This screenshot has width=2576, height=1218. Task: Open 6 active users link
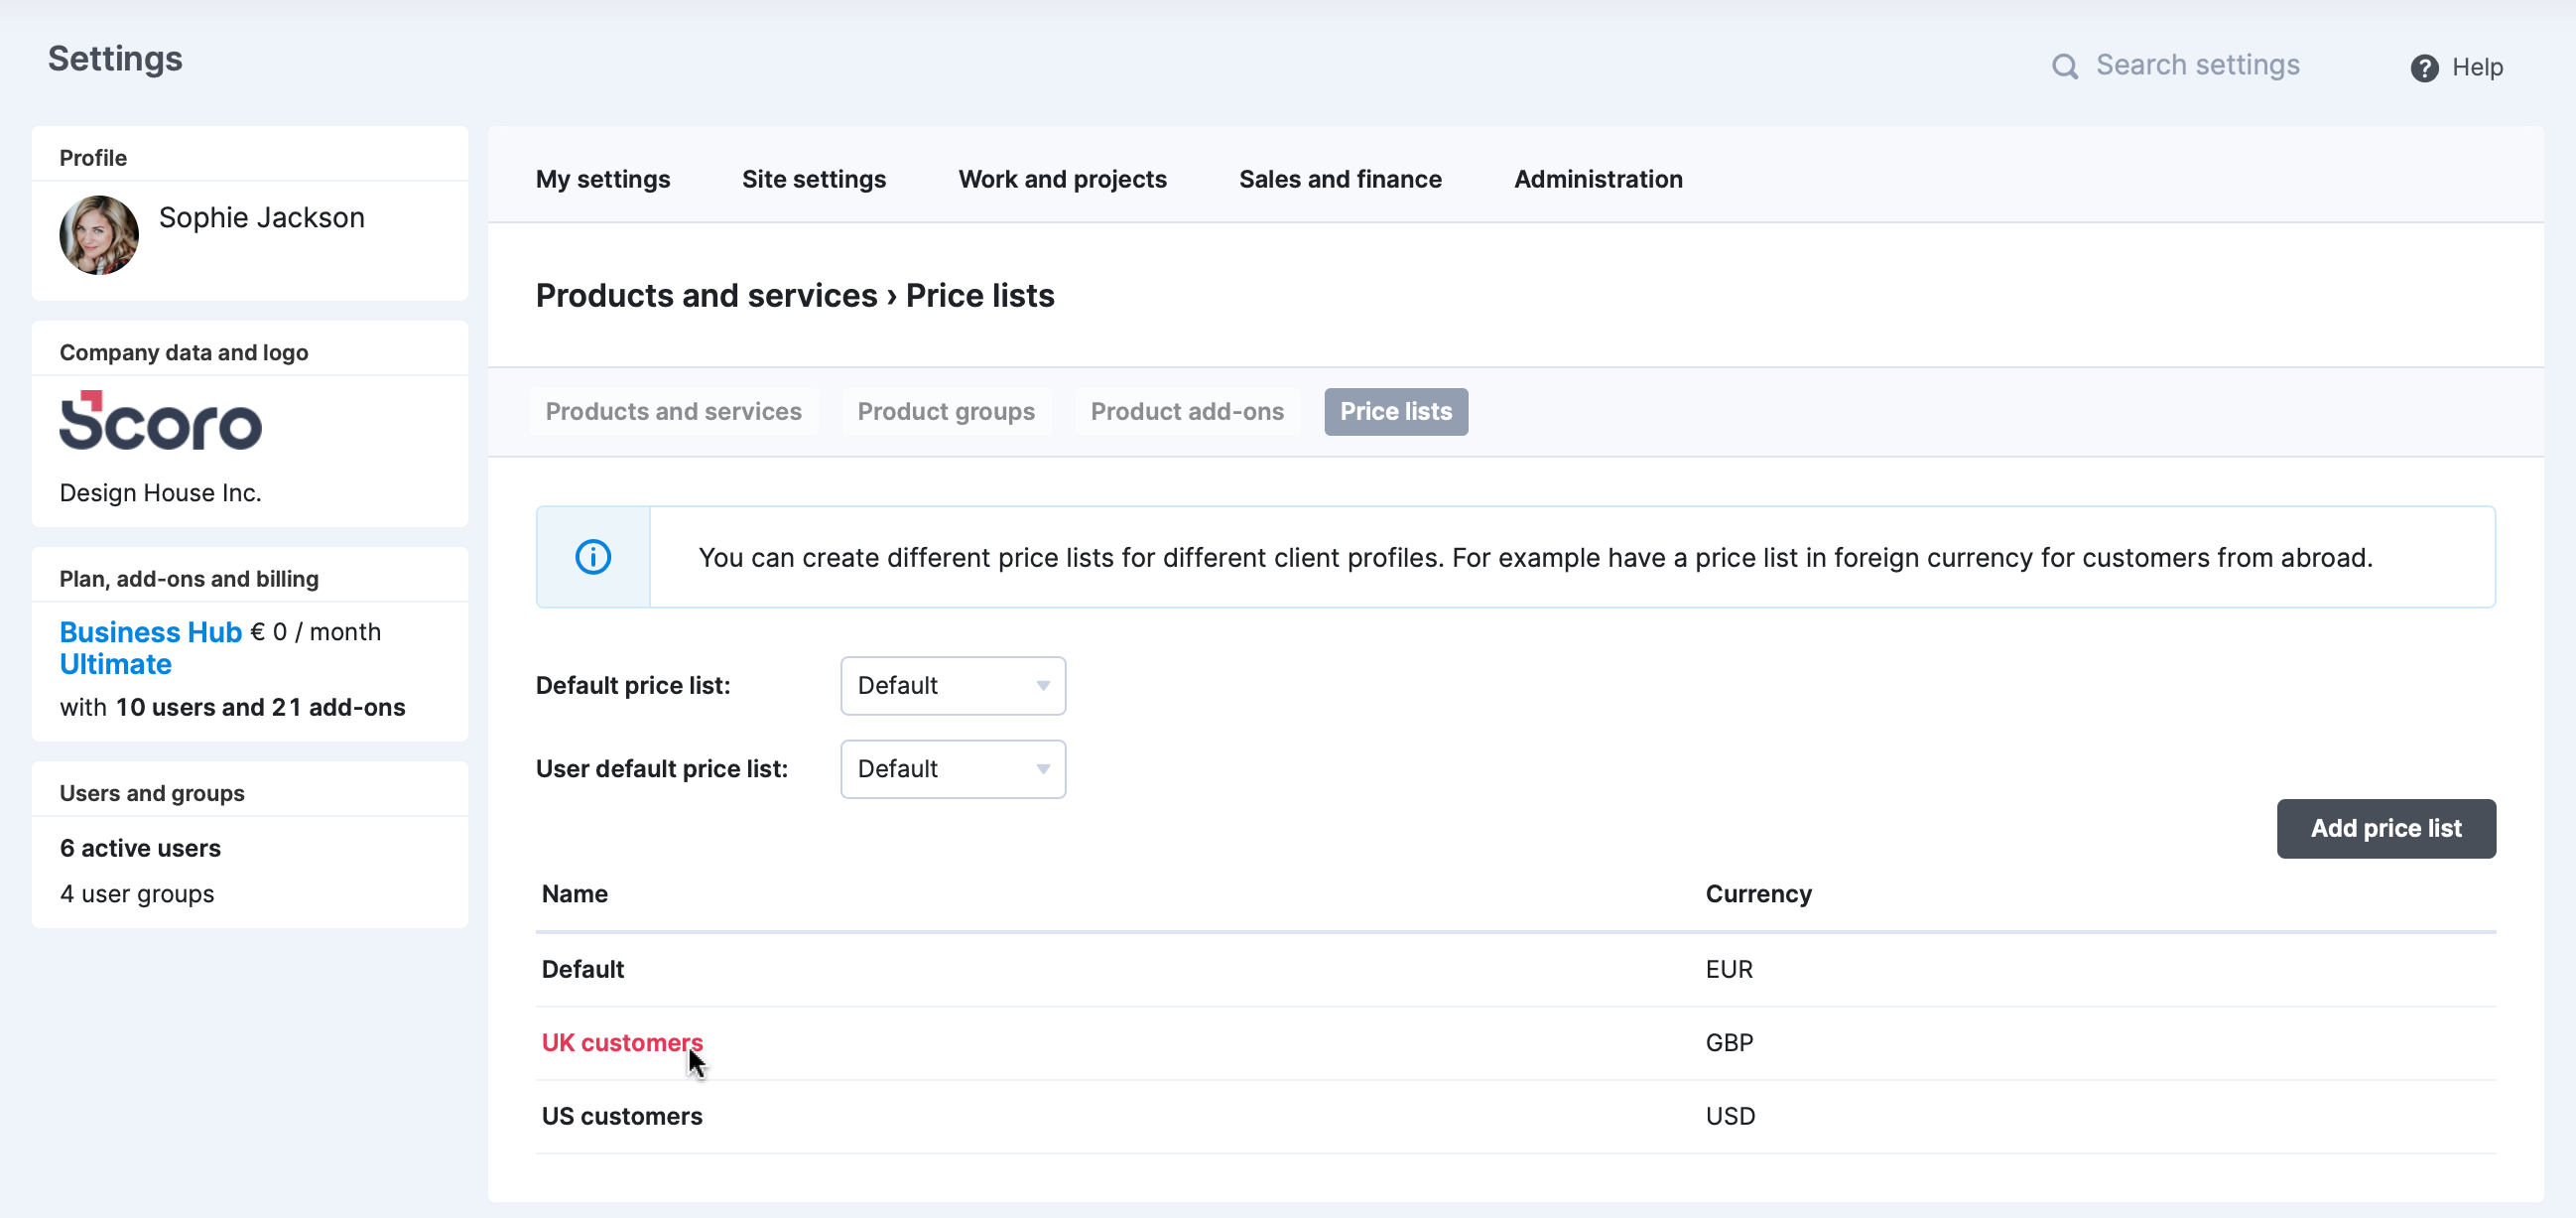click(x=140, y=848)
